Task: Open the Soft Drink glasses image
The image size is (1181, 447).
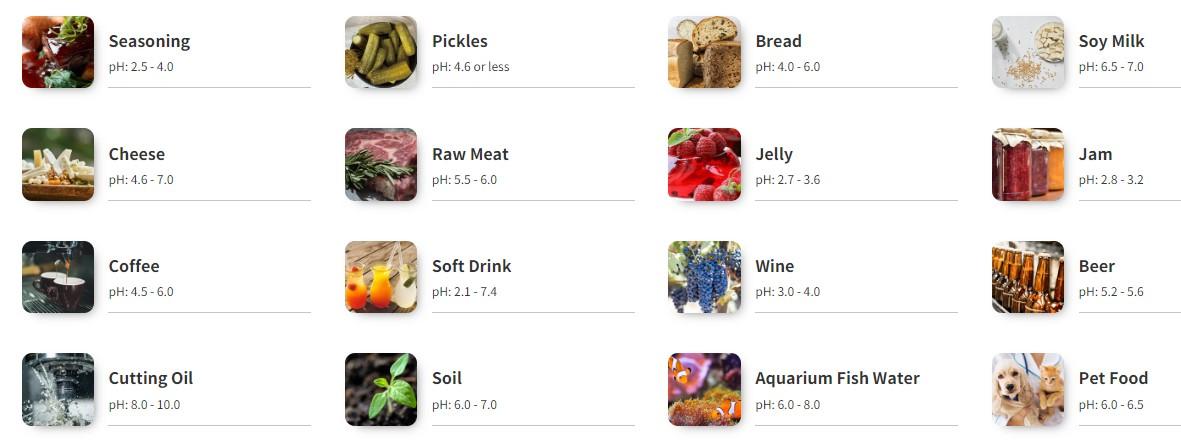Action: 381,277
